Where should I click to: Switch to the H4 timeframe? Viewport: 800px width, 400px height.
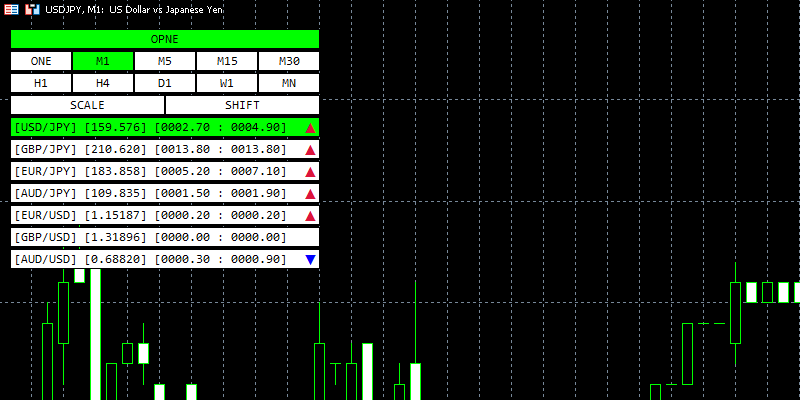coord(103,83)
